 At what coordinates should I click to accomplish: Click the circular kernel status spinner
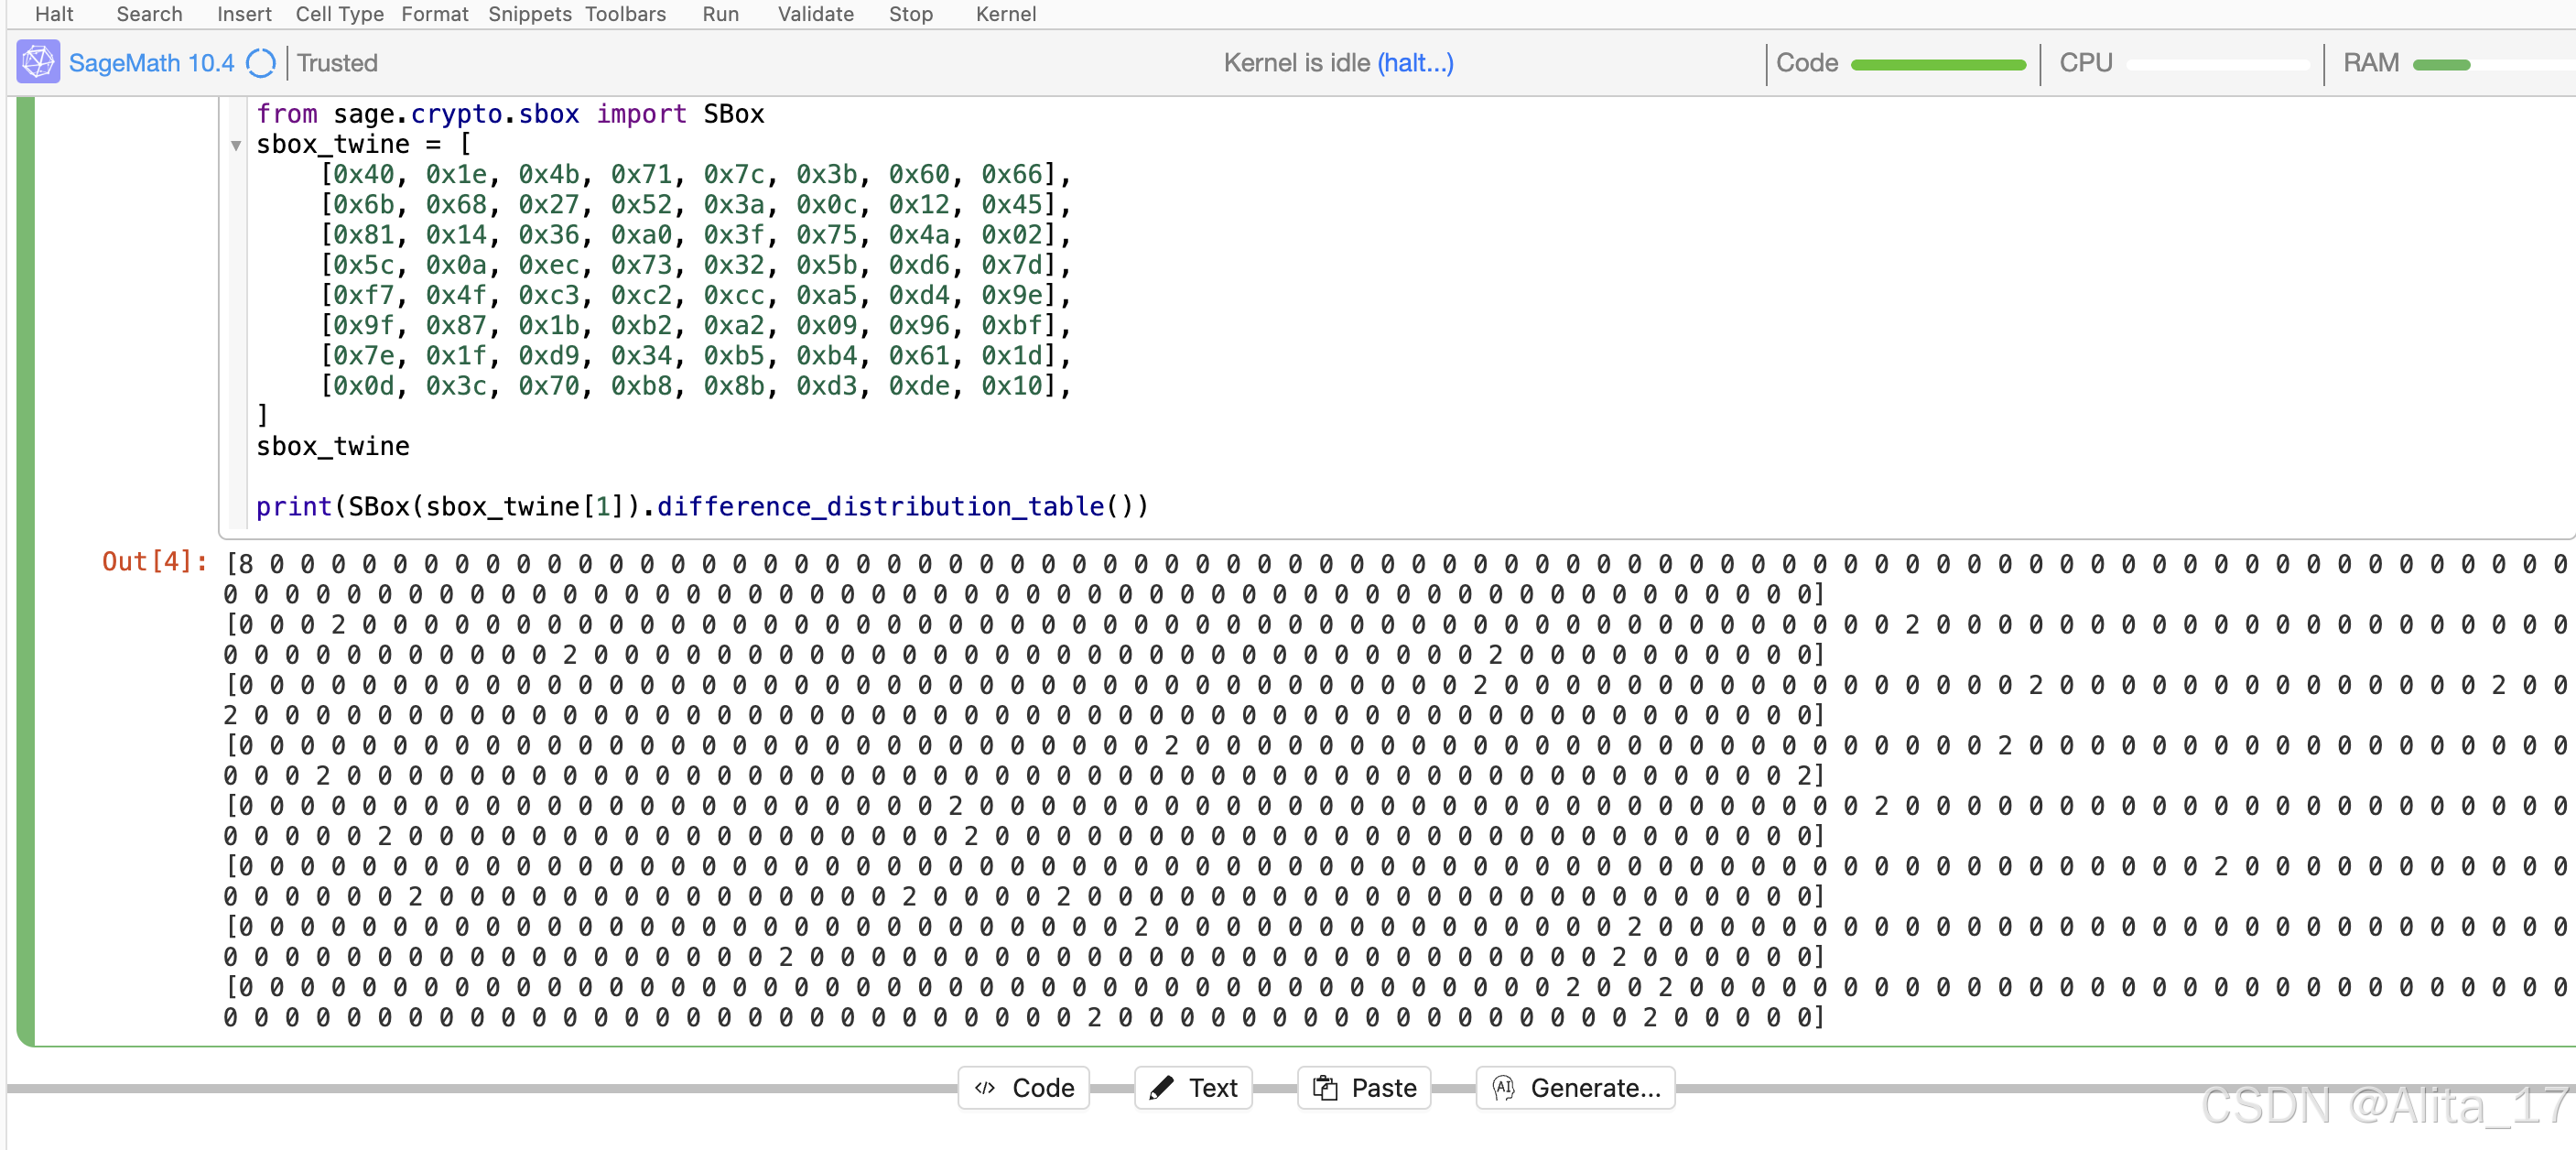(261, 63)
